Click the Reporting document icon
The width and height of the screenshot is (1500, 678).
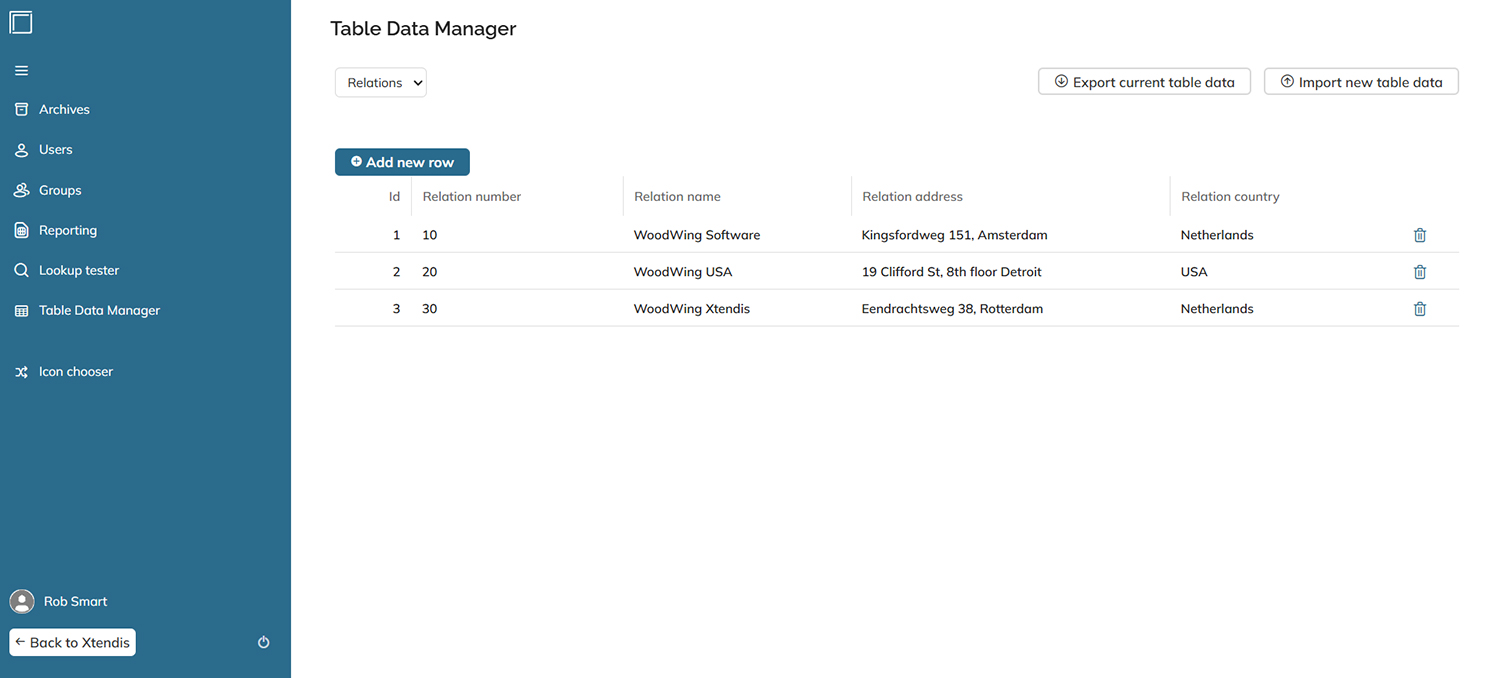click(21, 230)
